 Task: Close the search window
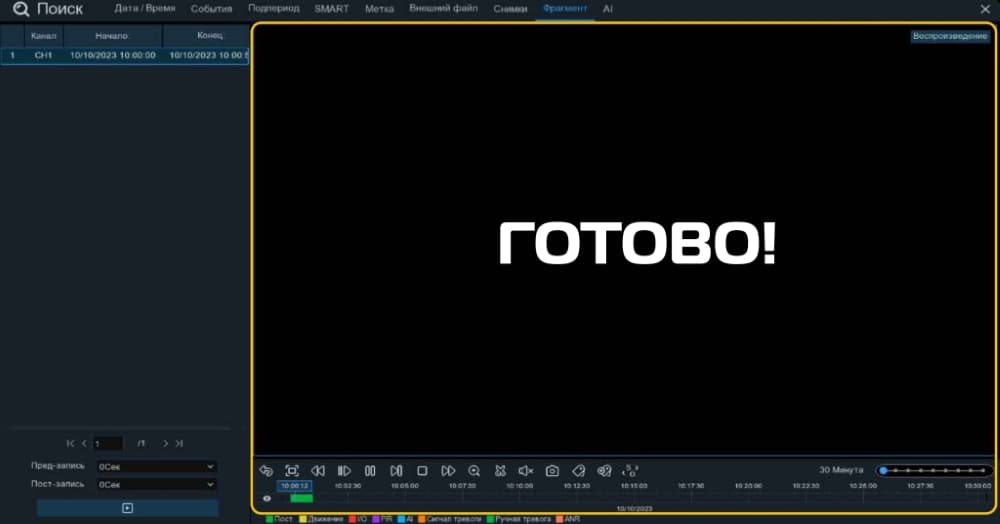[x=985, y=9]
